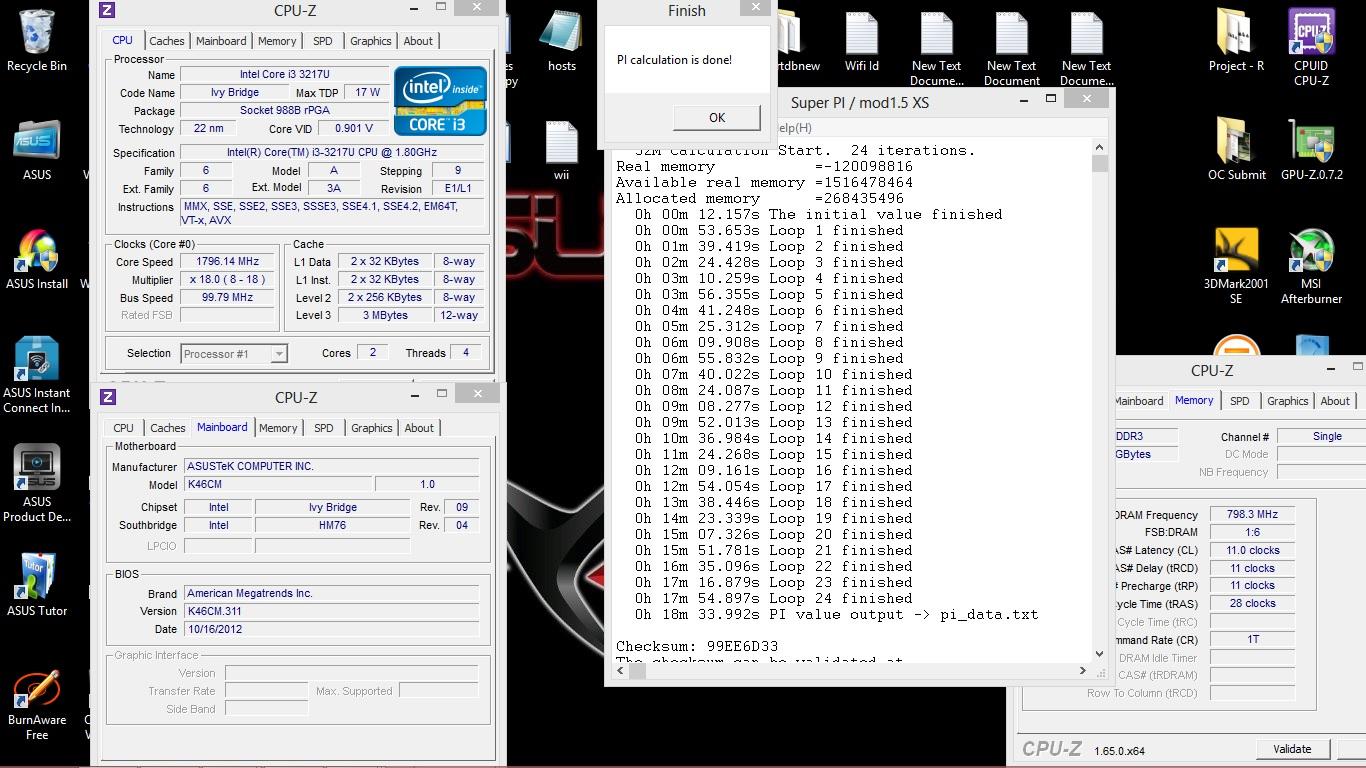Click Super PI vertical scrollbar up arrow
1366x768 pixels.
tap(1099, 147)
